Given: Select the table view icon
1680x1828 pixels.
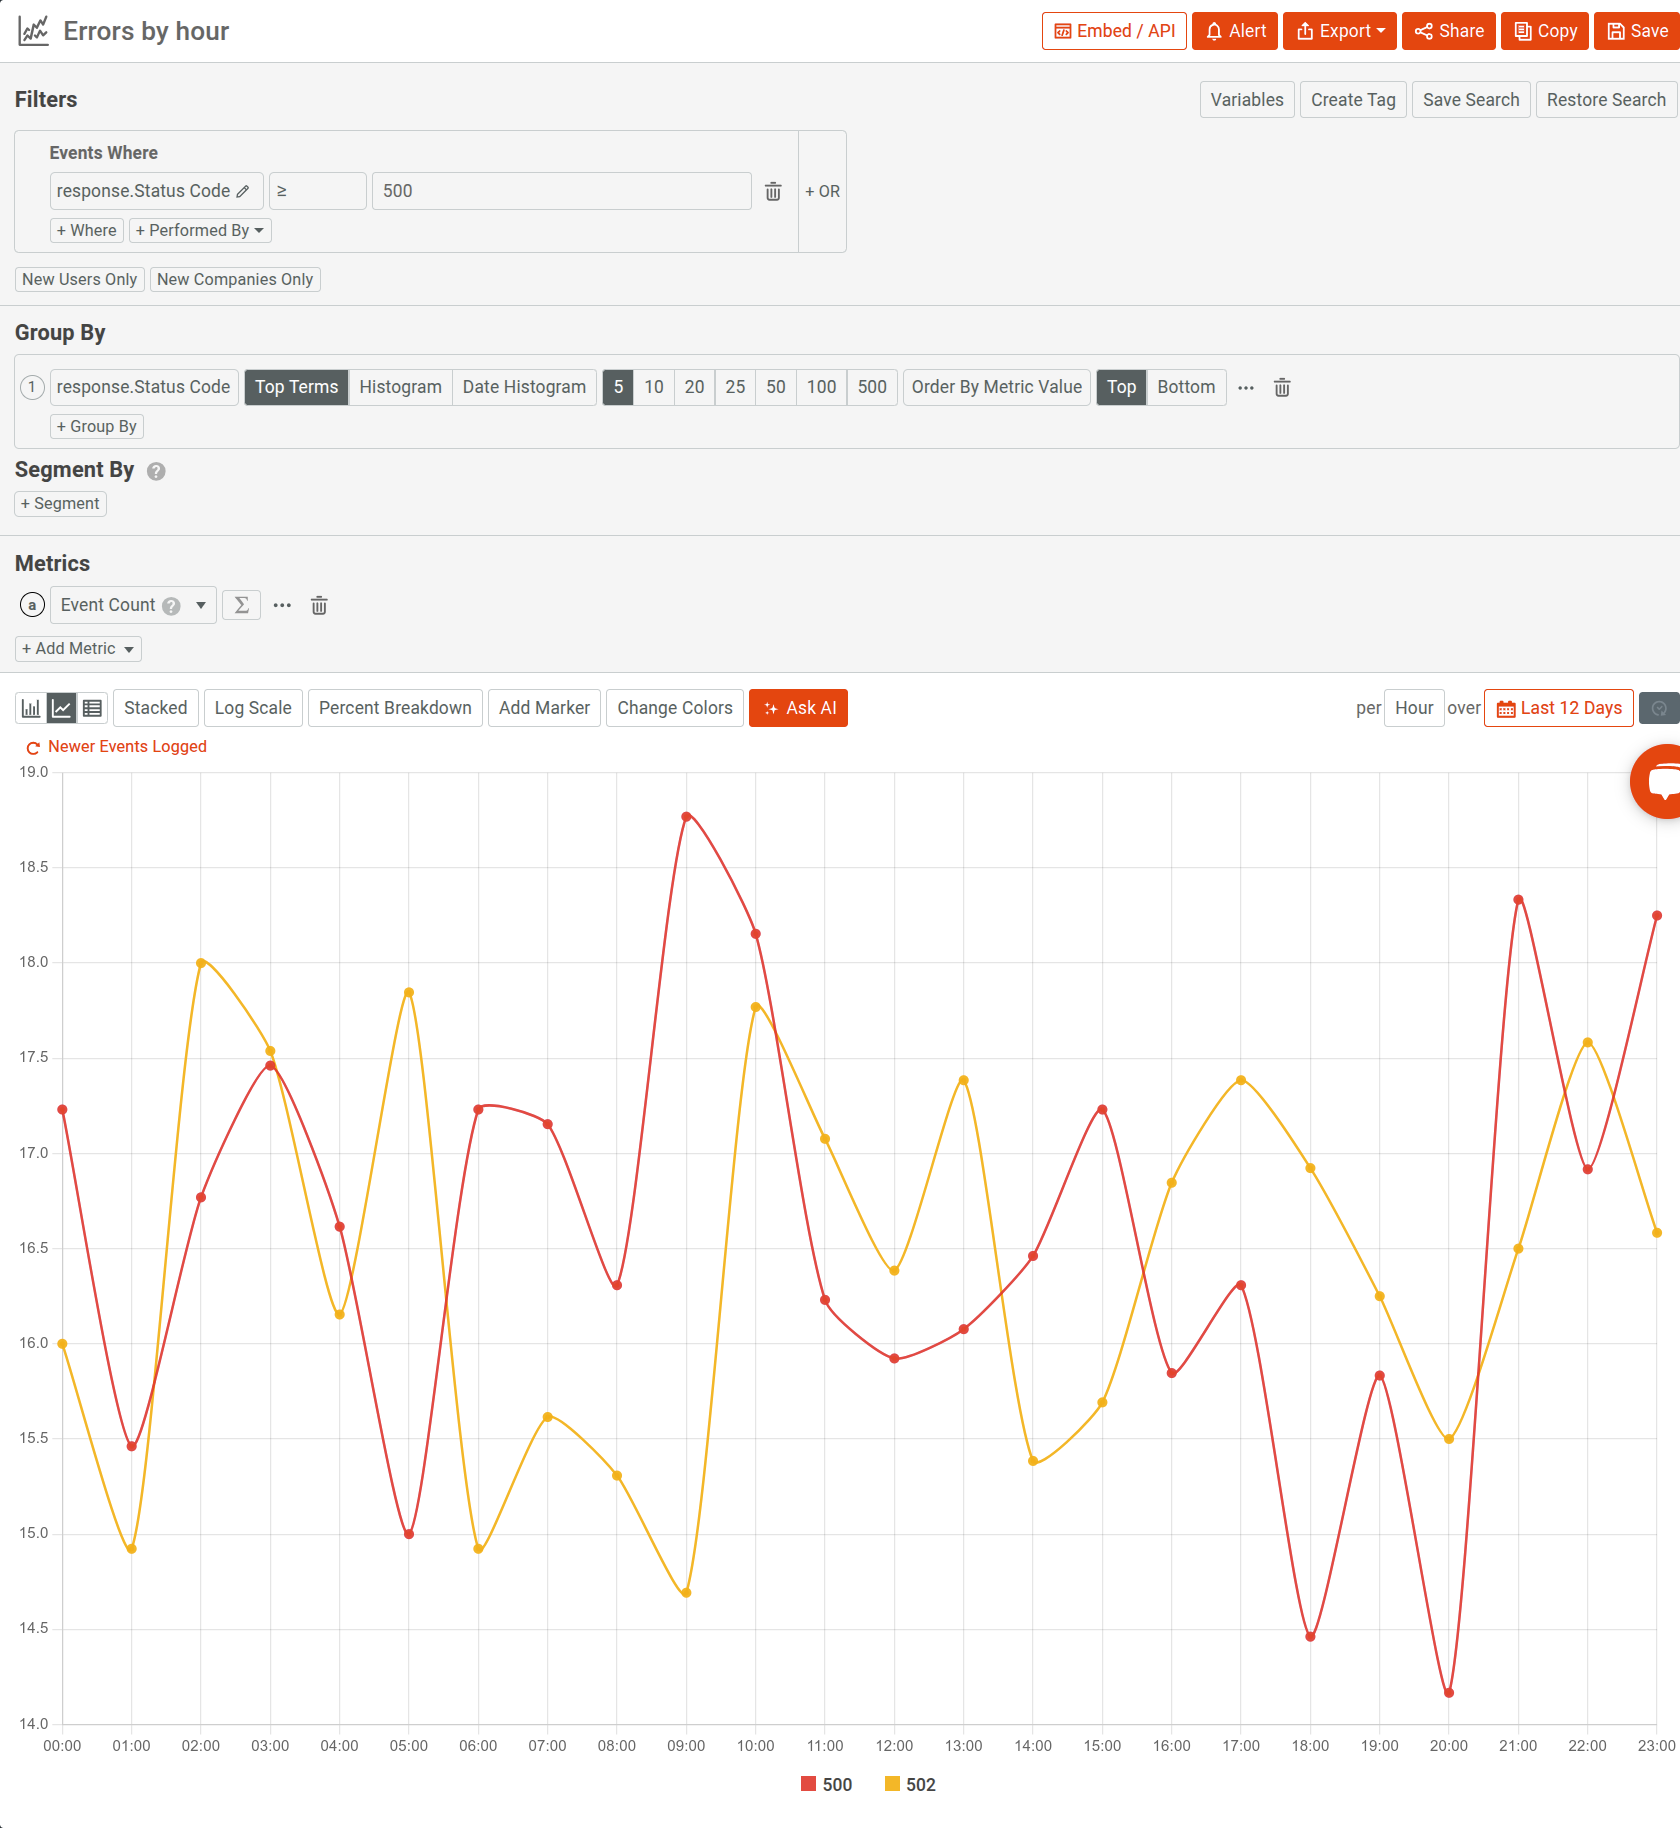Looking at the screenshot, I should coord(92,707).
